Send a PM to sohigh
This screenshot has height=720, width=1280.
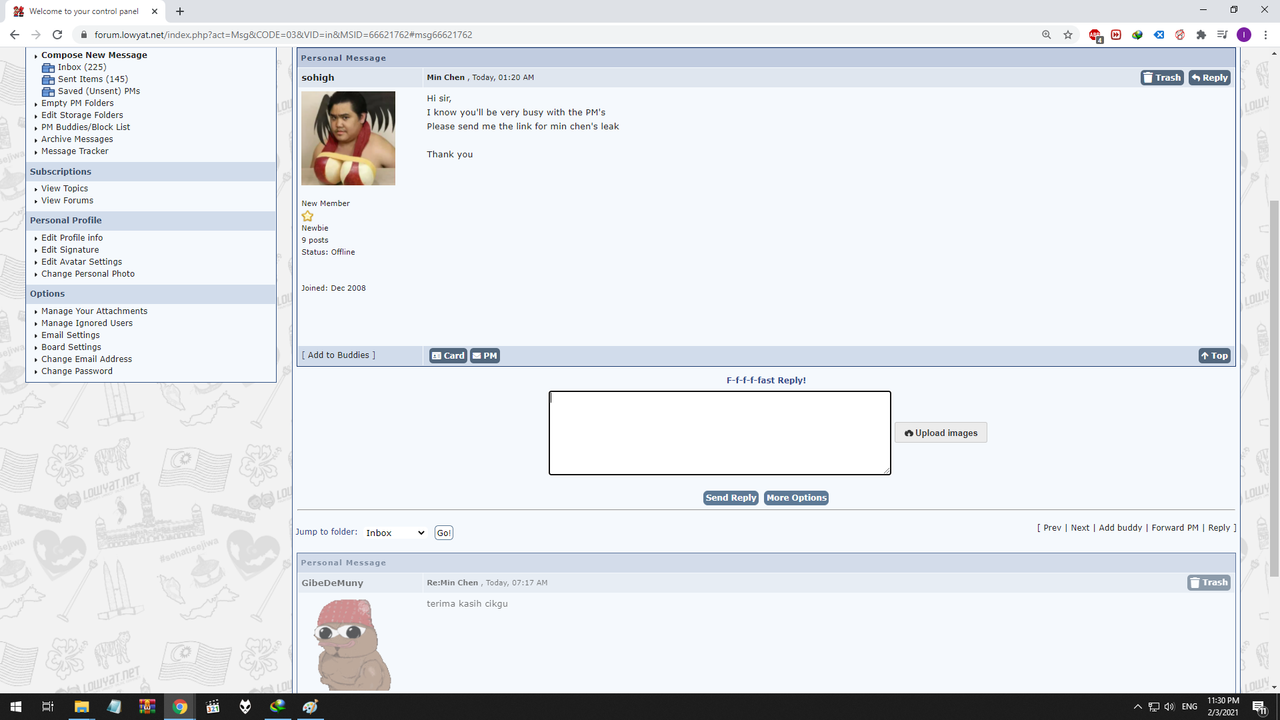point(485,356)
